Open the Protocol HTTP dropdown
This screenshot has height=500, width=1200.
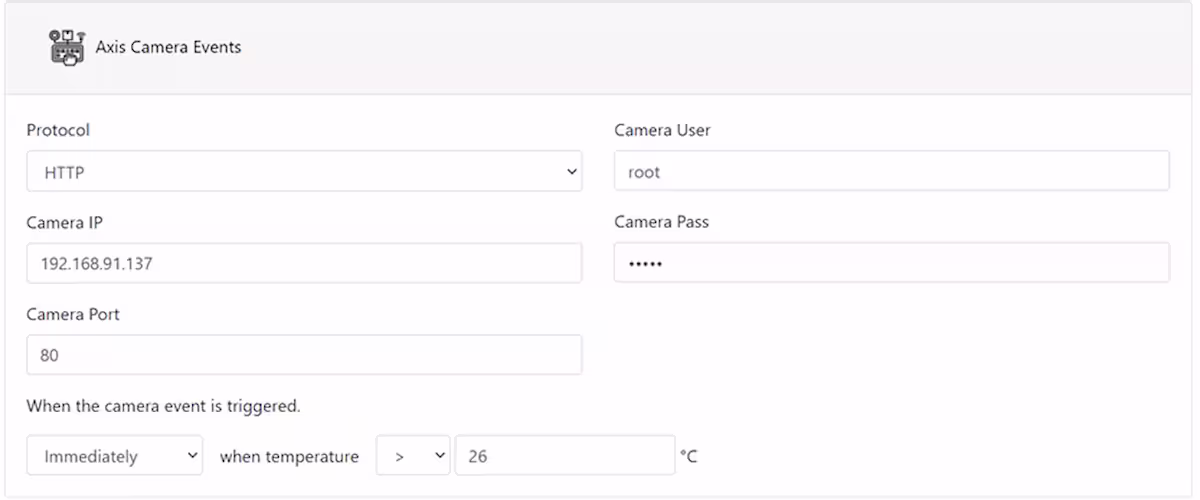click(x=304, y=171)
